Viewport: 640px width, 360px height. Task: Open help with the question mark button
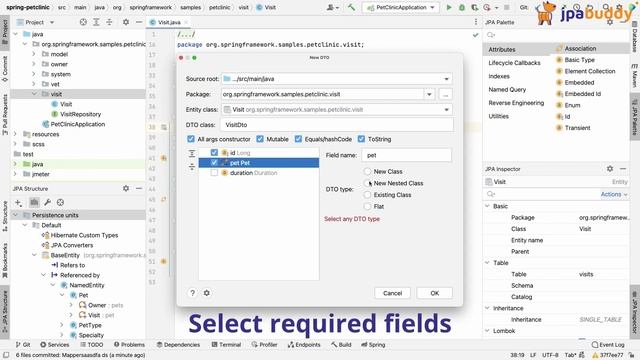[x=192, y=293]
